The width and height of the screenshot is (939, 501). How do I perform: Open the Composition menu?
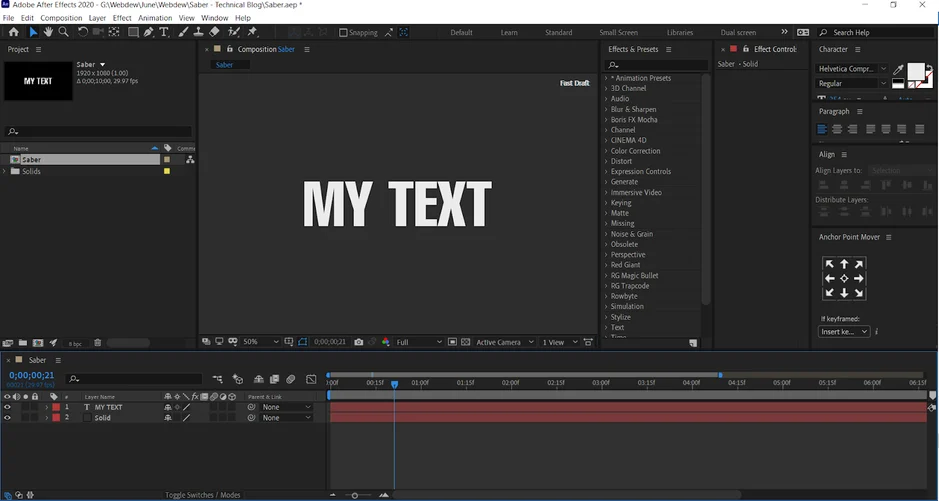[61, 18]
